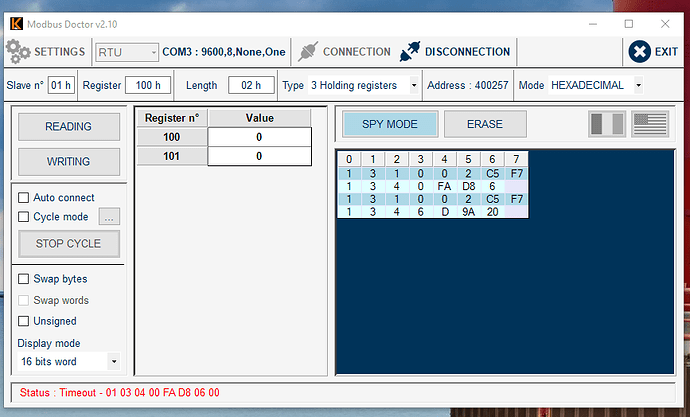Click the ERASE button
This screenshot has width=690, height=417.
485,124
